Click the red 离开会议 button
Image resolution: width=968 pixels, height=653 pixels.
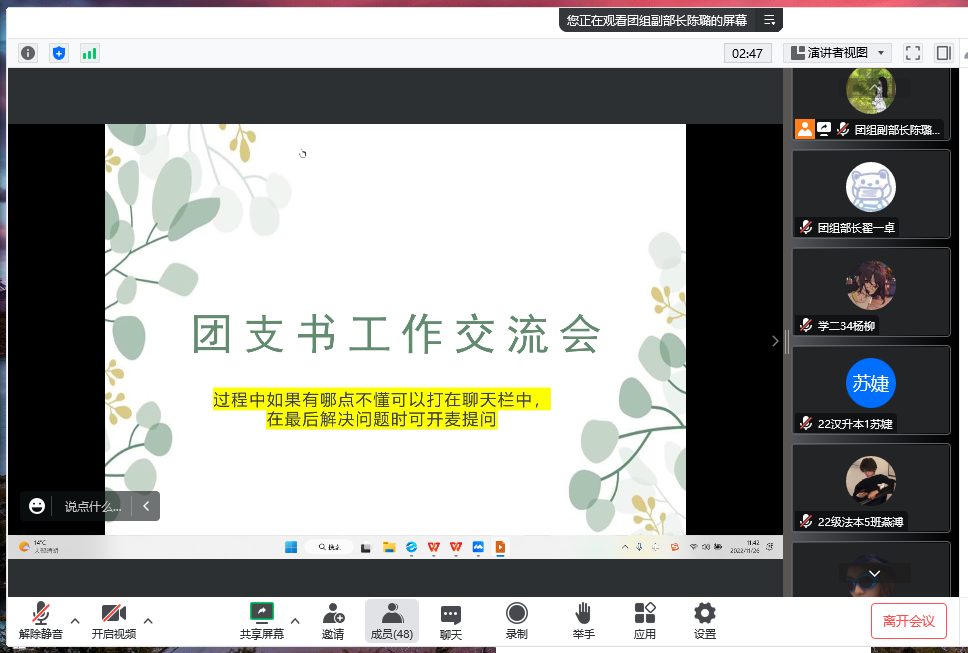(908, 621)
